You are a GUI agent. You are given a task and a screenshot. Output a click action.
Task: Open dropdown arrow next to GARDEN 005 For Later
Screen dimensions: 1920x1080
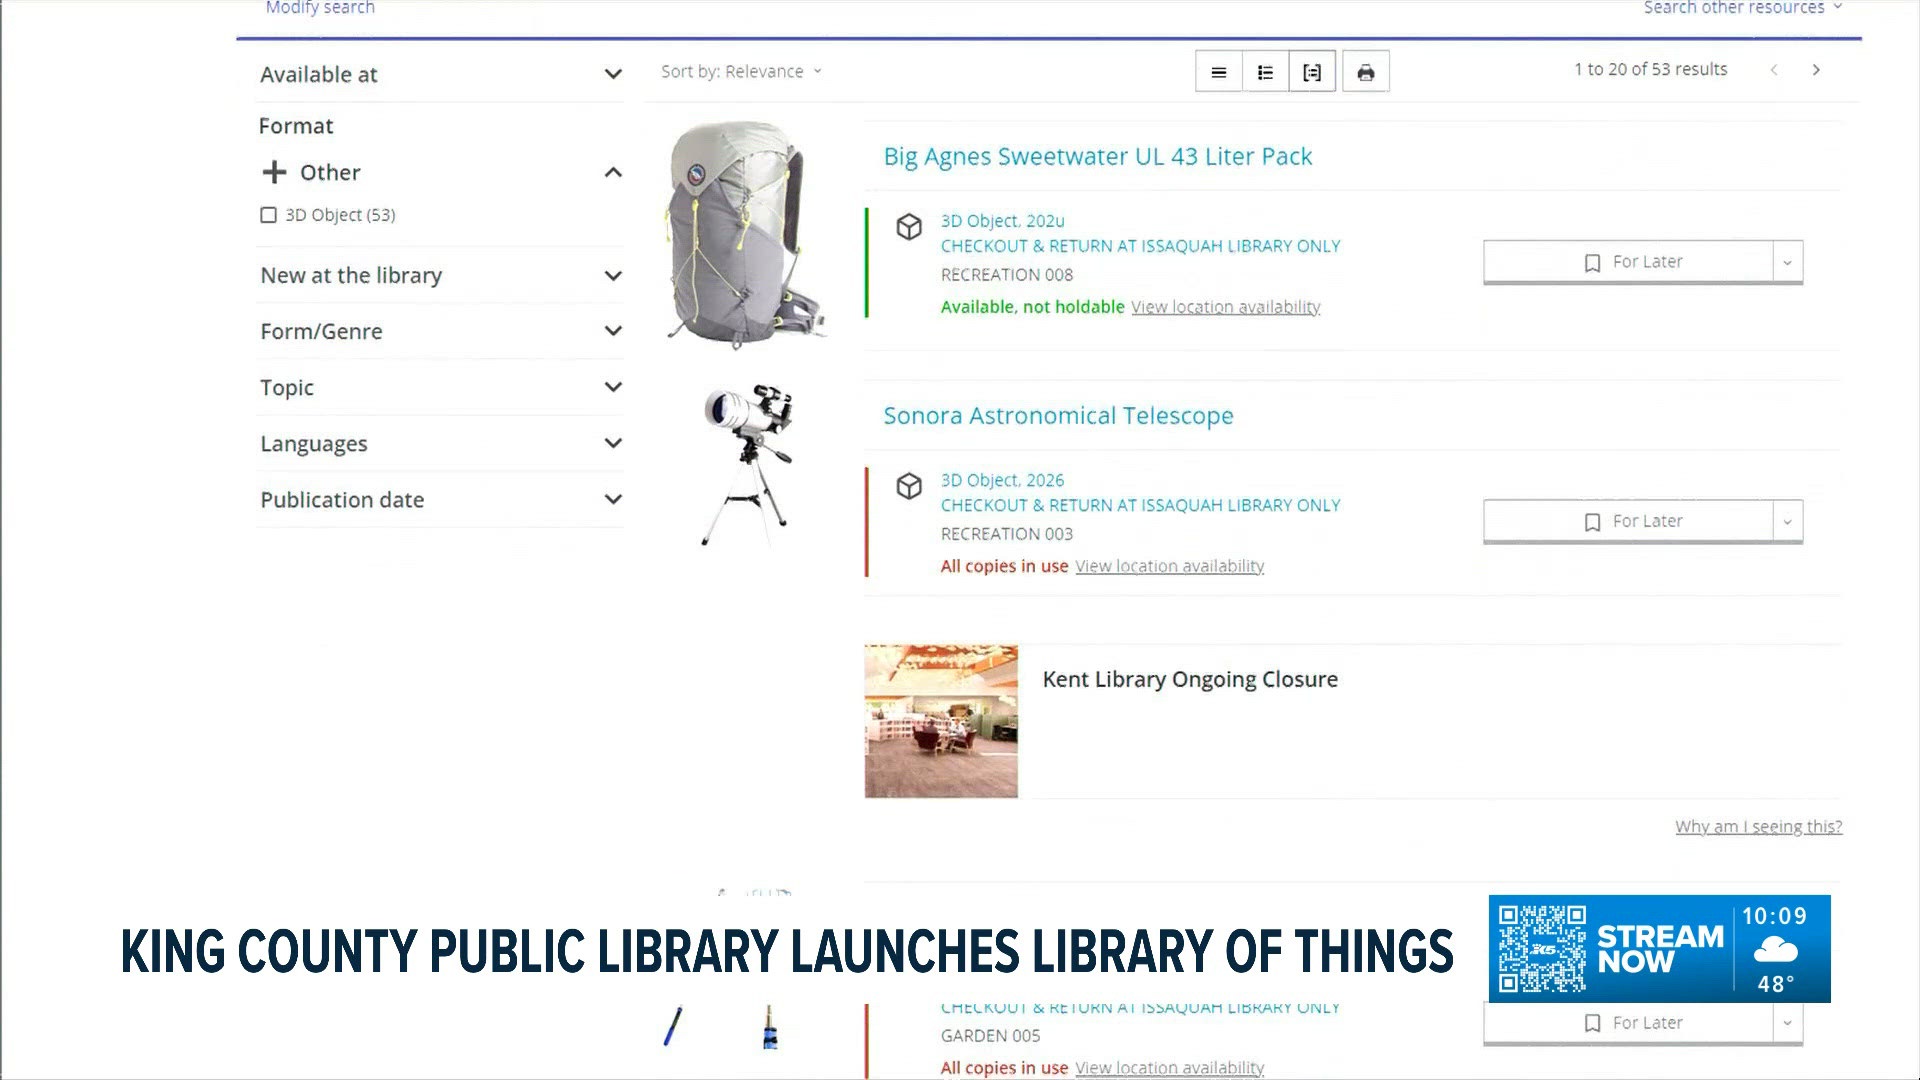click(x=1787, y=1023)
